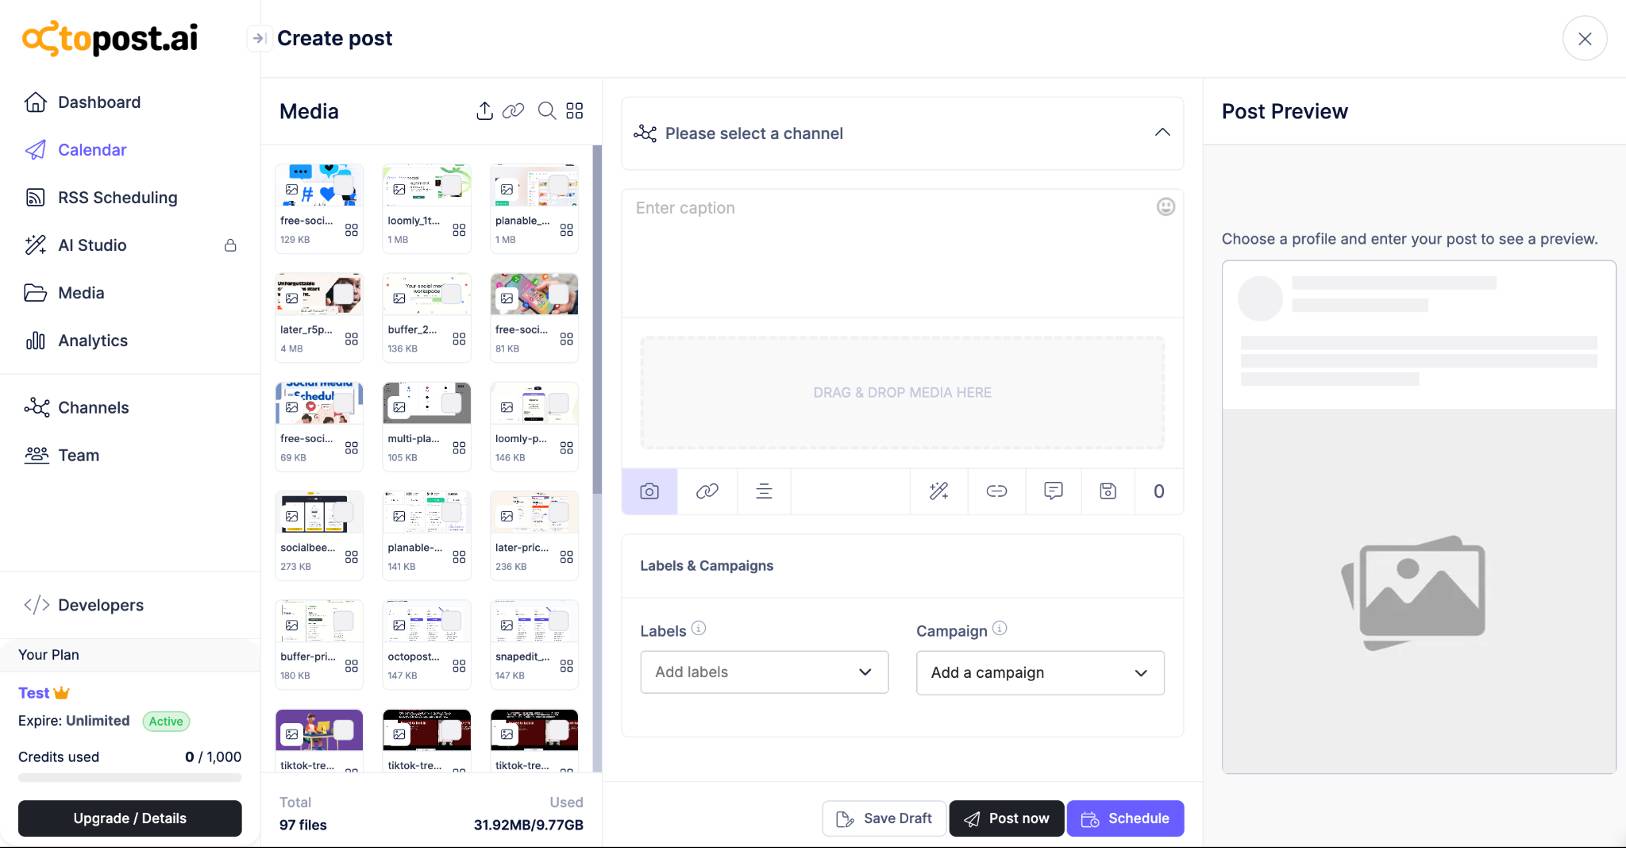This screenshot has width=1626, height=848.
Task: Switch to the link tab in editor toolbar
Action: (707, 491)
